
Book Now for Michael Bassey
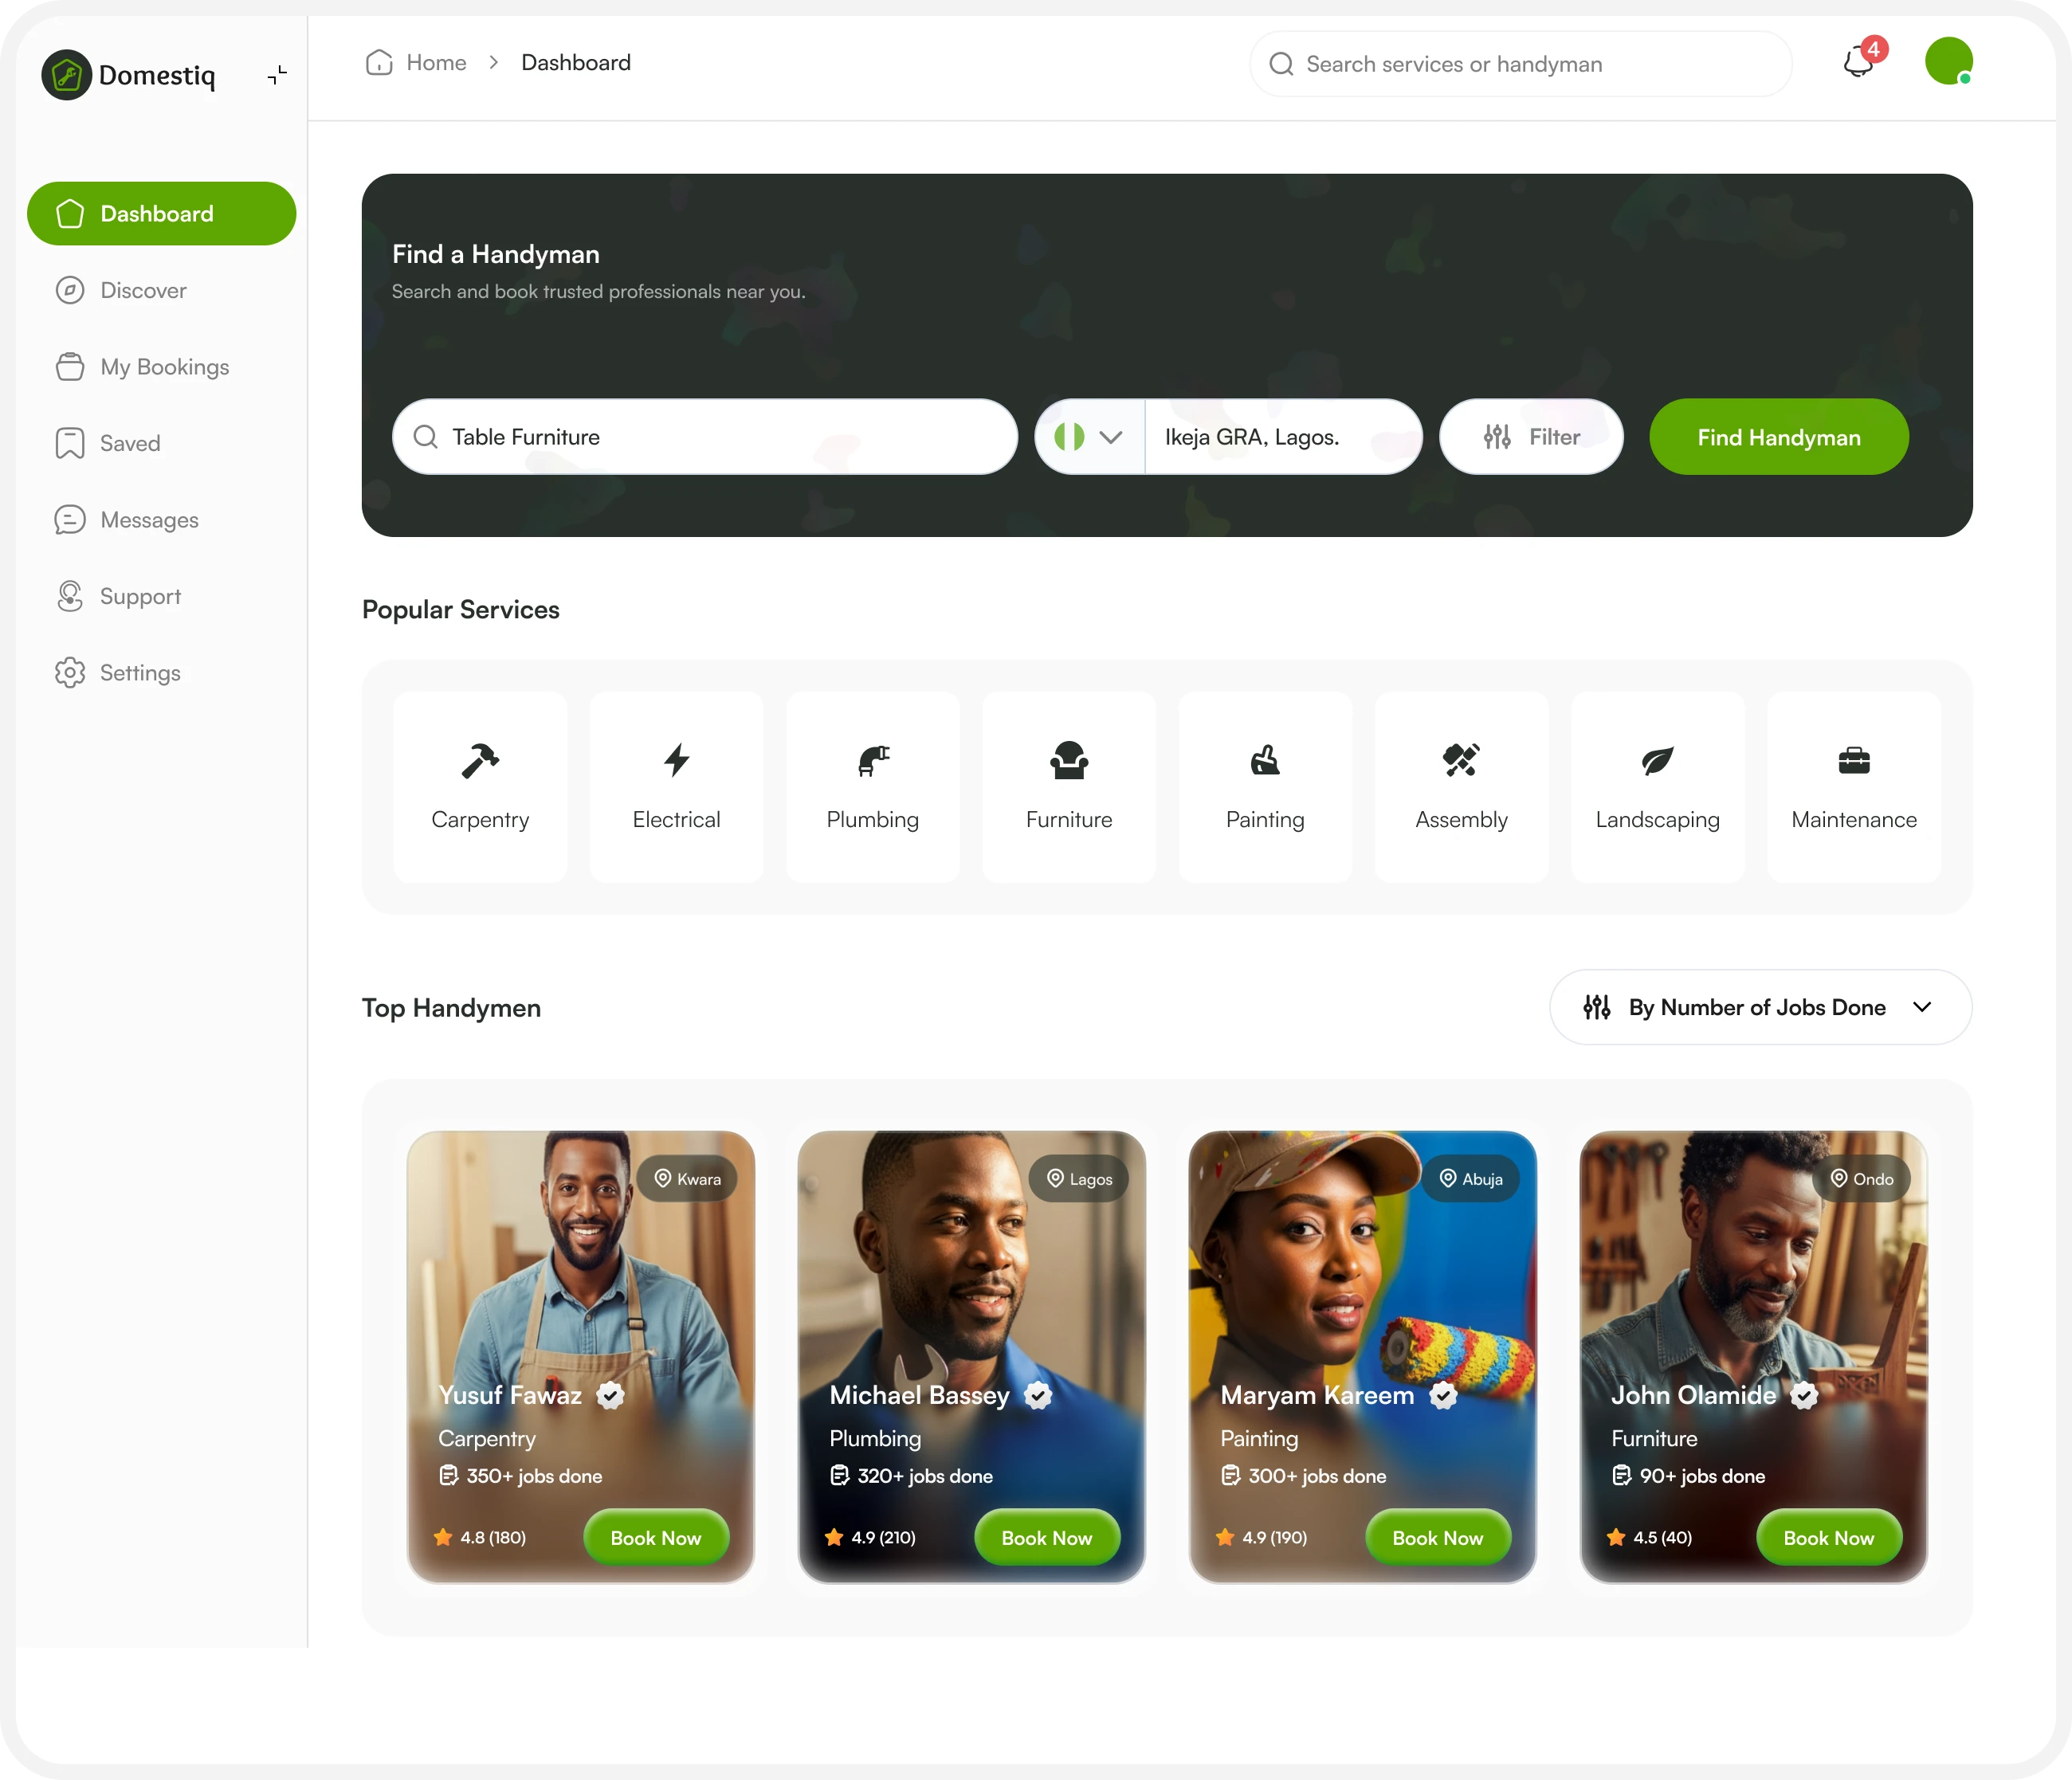coord(1047,1537)
